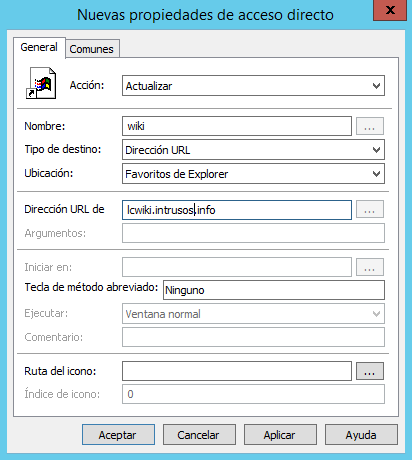The image size is (412, 460).
Task: Close the shortcut properties dialog
Action: (x=390, y=10)
